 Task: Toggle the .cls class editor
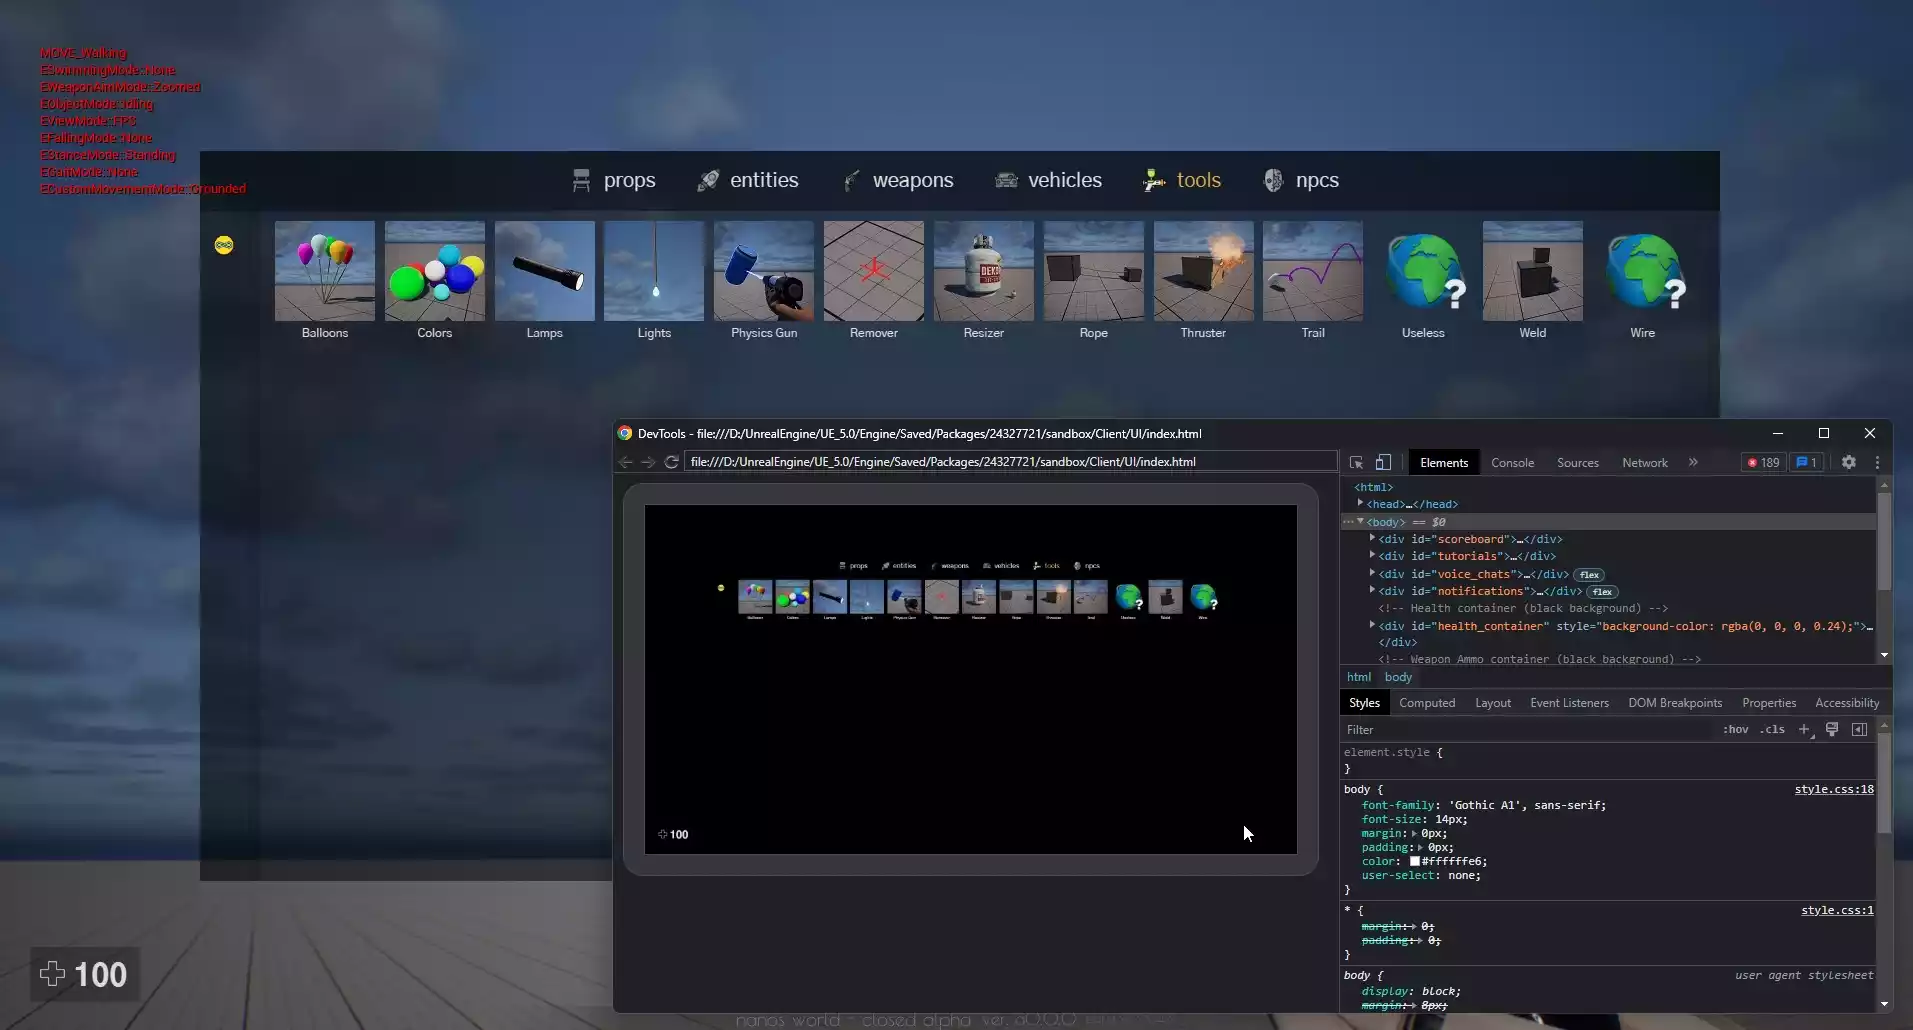(1773, 729)
